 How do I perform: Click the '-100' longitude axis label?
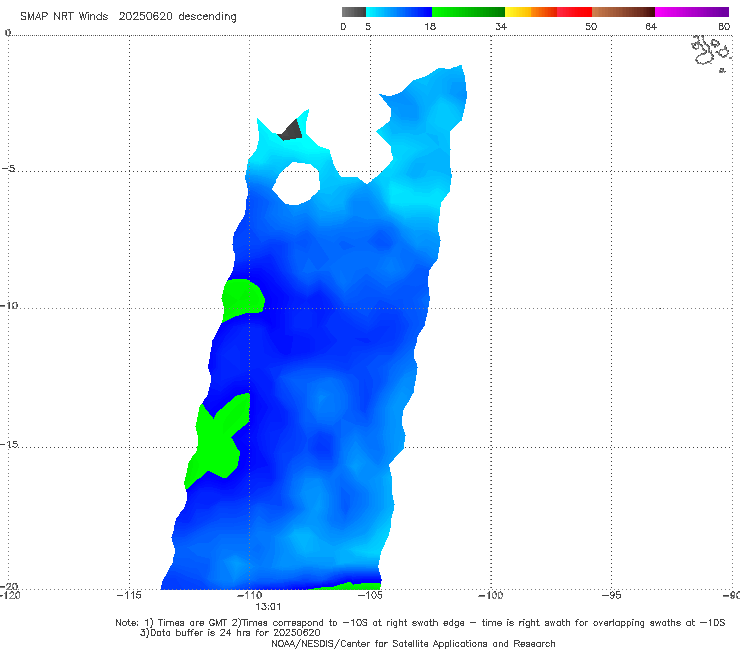(490, 595)
